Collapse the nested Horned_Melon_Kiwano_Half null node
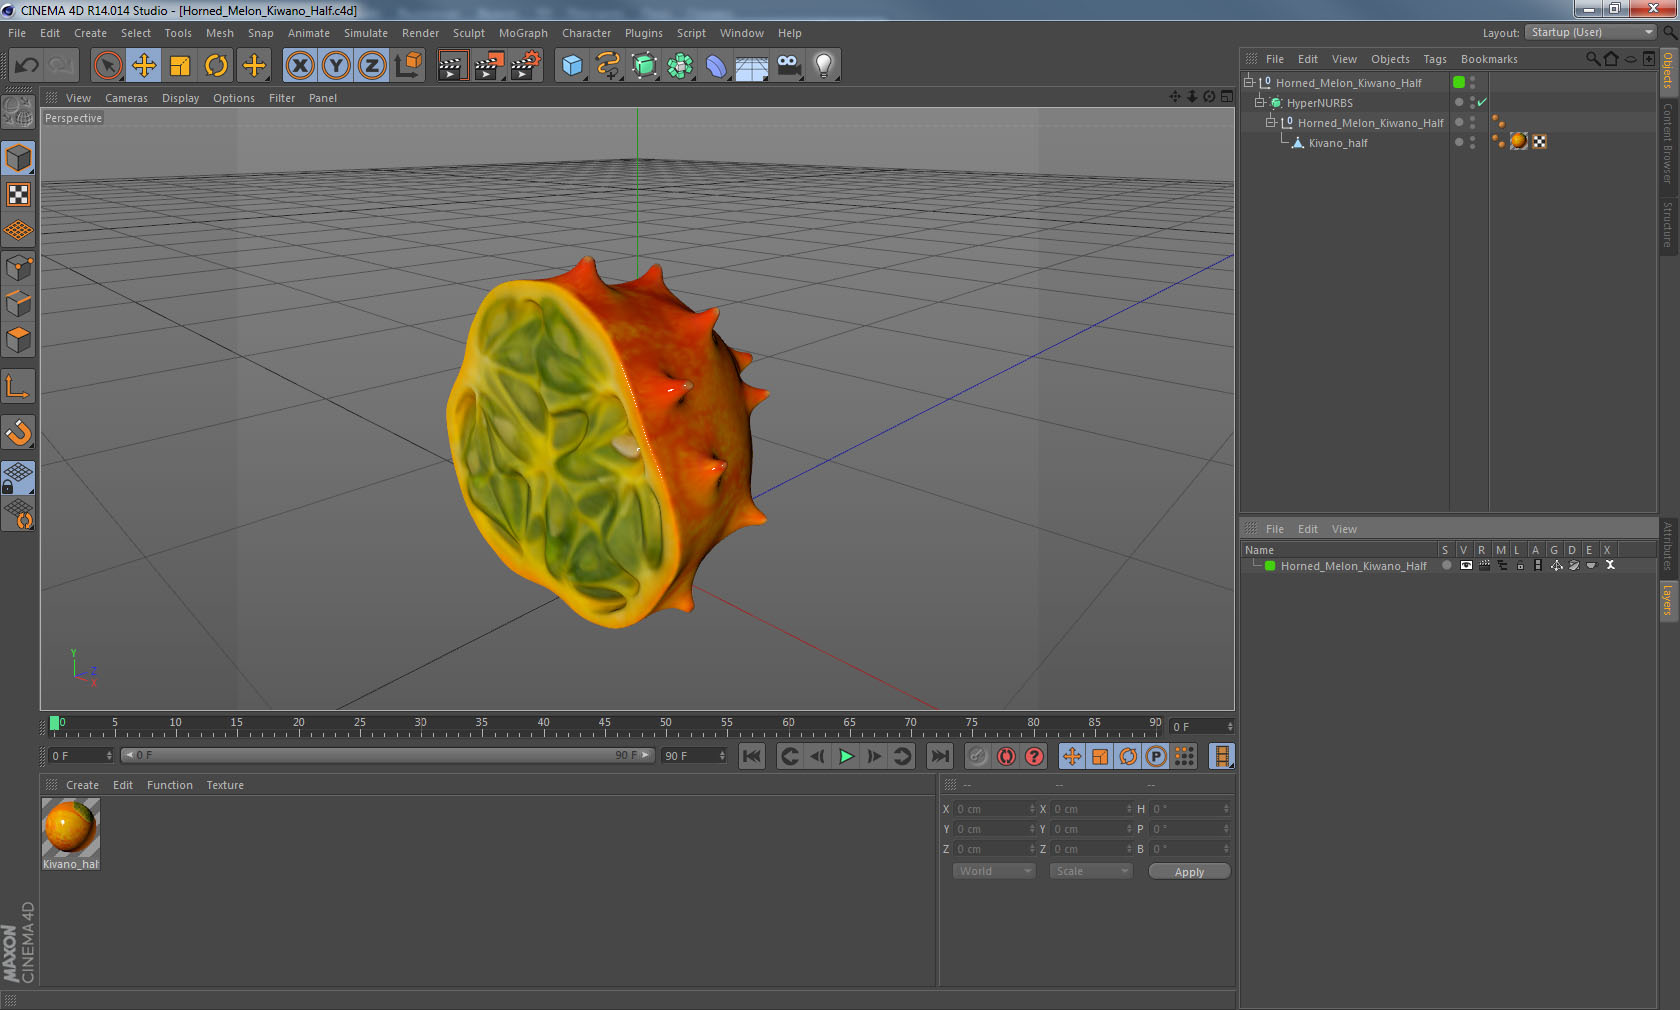This screenshot has width=1680, height=1010. (1271, 123)
